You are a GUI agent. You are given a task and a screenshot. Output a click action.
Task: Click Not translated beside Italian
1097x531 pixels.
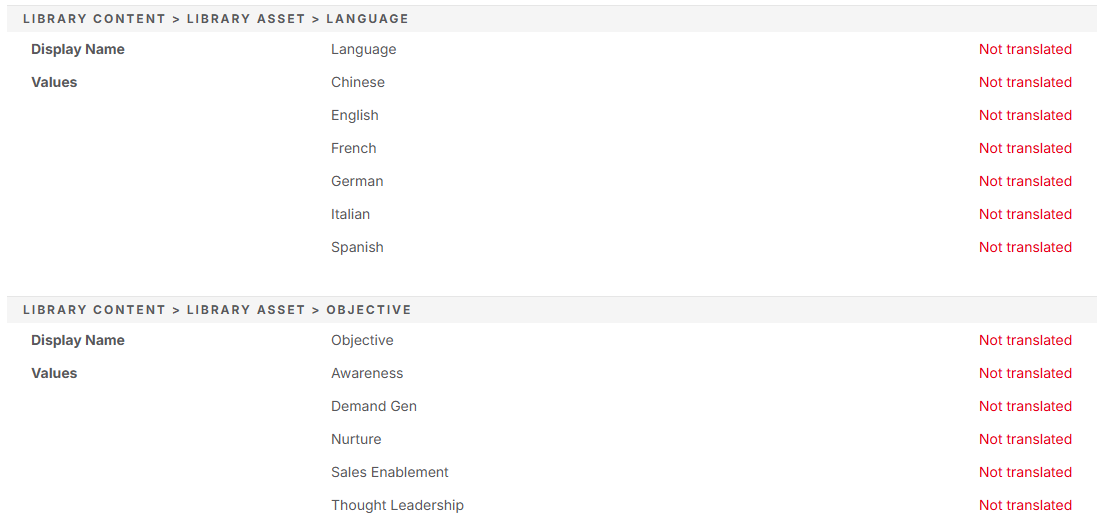tap(1025, 213)
